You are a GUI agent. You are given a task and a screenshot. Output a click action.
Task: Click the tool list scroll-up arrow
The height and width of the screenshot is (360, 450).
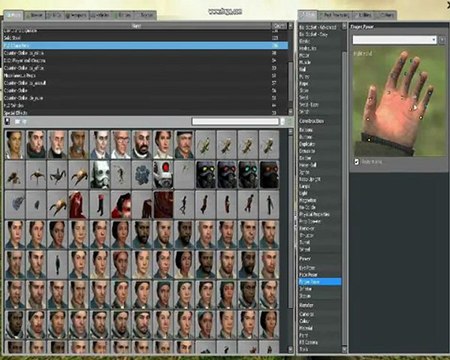[x=344, y=26]
